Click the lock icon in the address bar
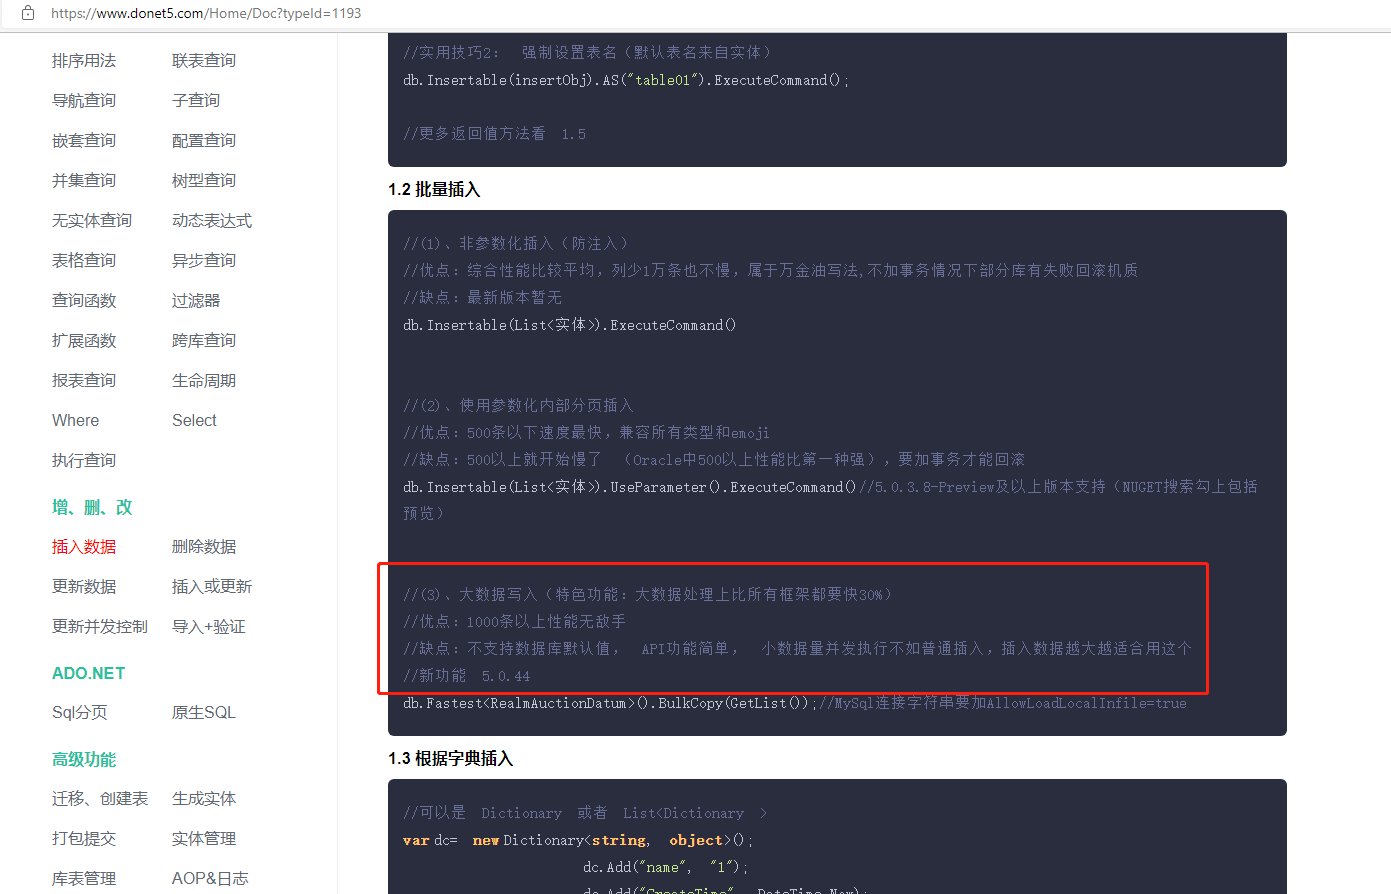This screenshot has width=1391, height=894. (26, 14)
